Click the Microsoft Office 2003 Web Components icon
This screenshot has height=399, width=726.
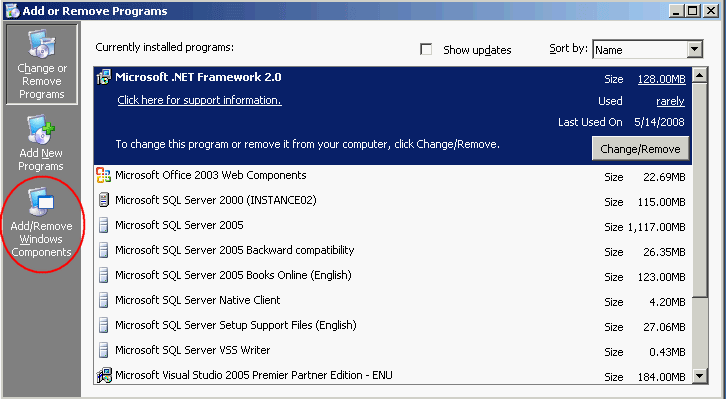104,175
